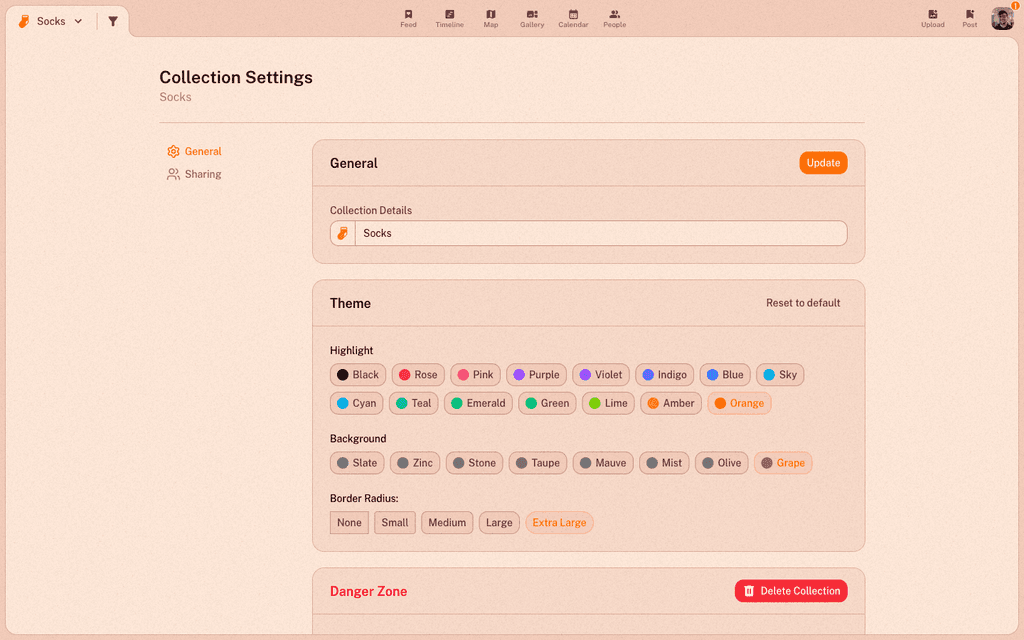Screen dimensions: 1024x640
Task: Select Stone background
Action: click(x=474, y=463)
